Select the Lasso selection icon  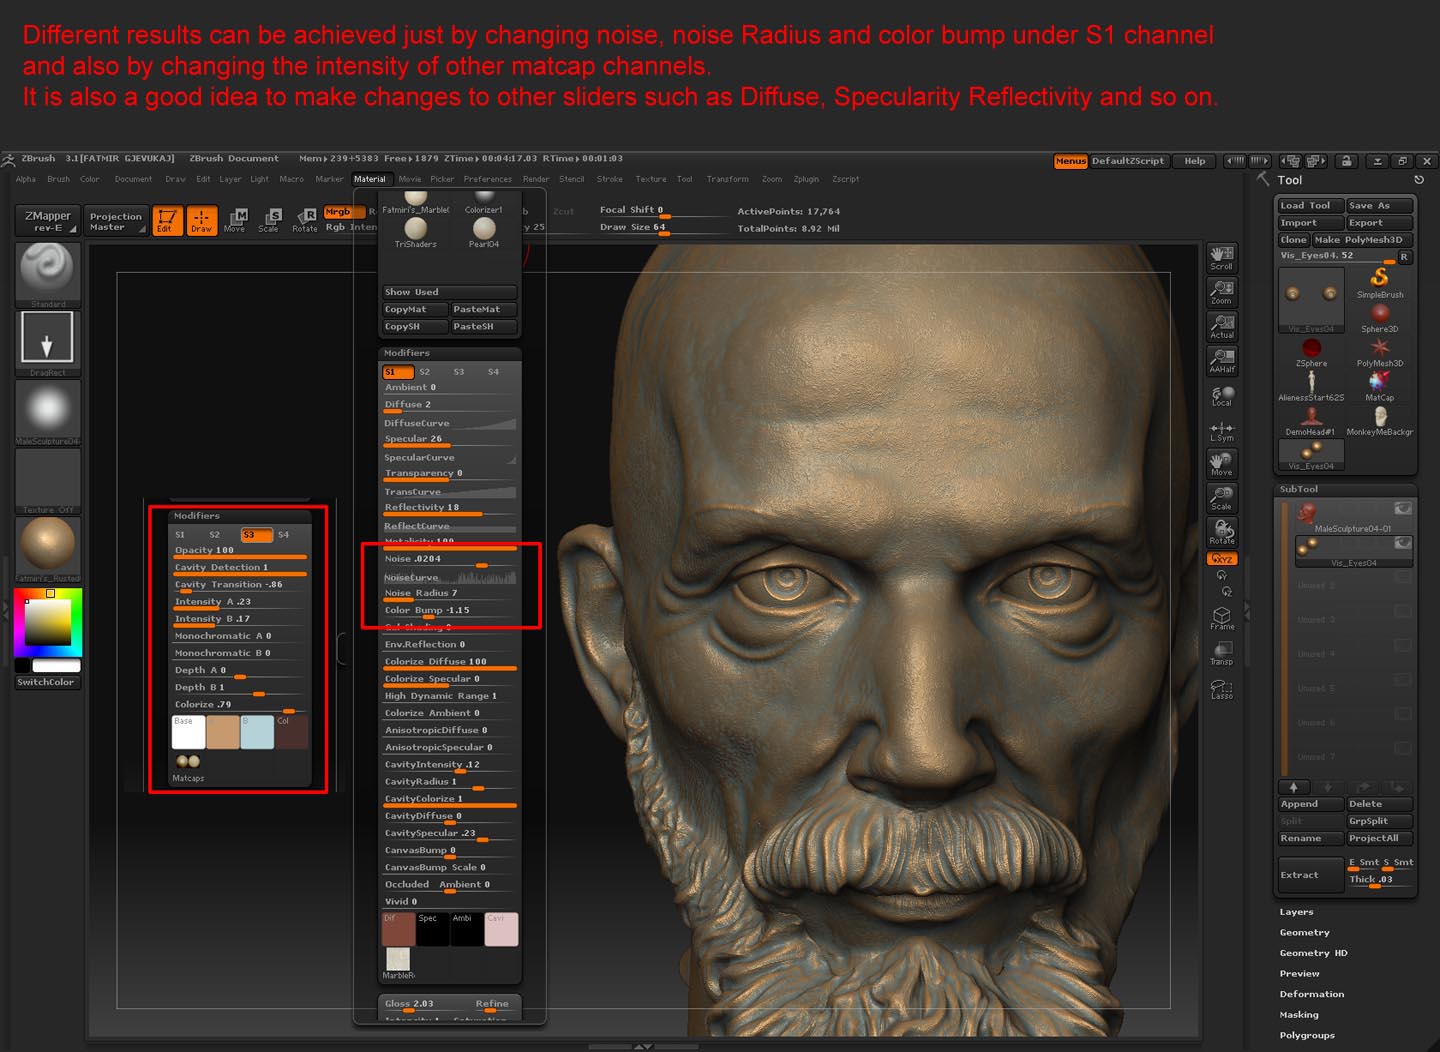pyautogui.click(x=1222, y=688)
